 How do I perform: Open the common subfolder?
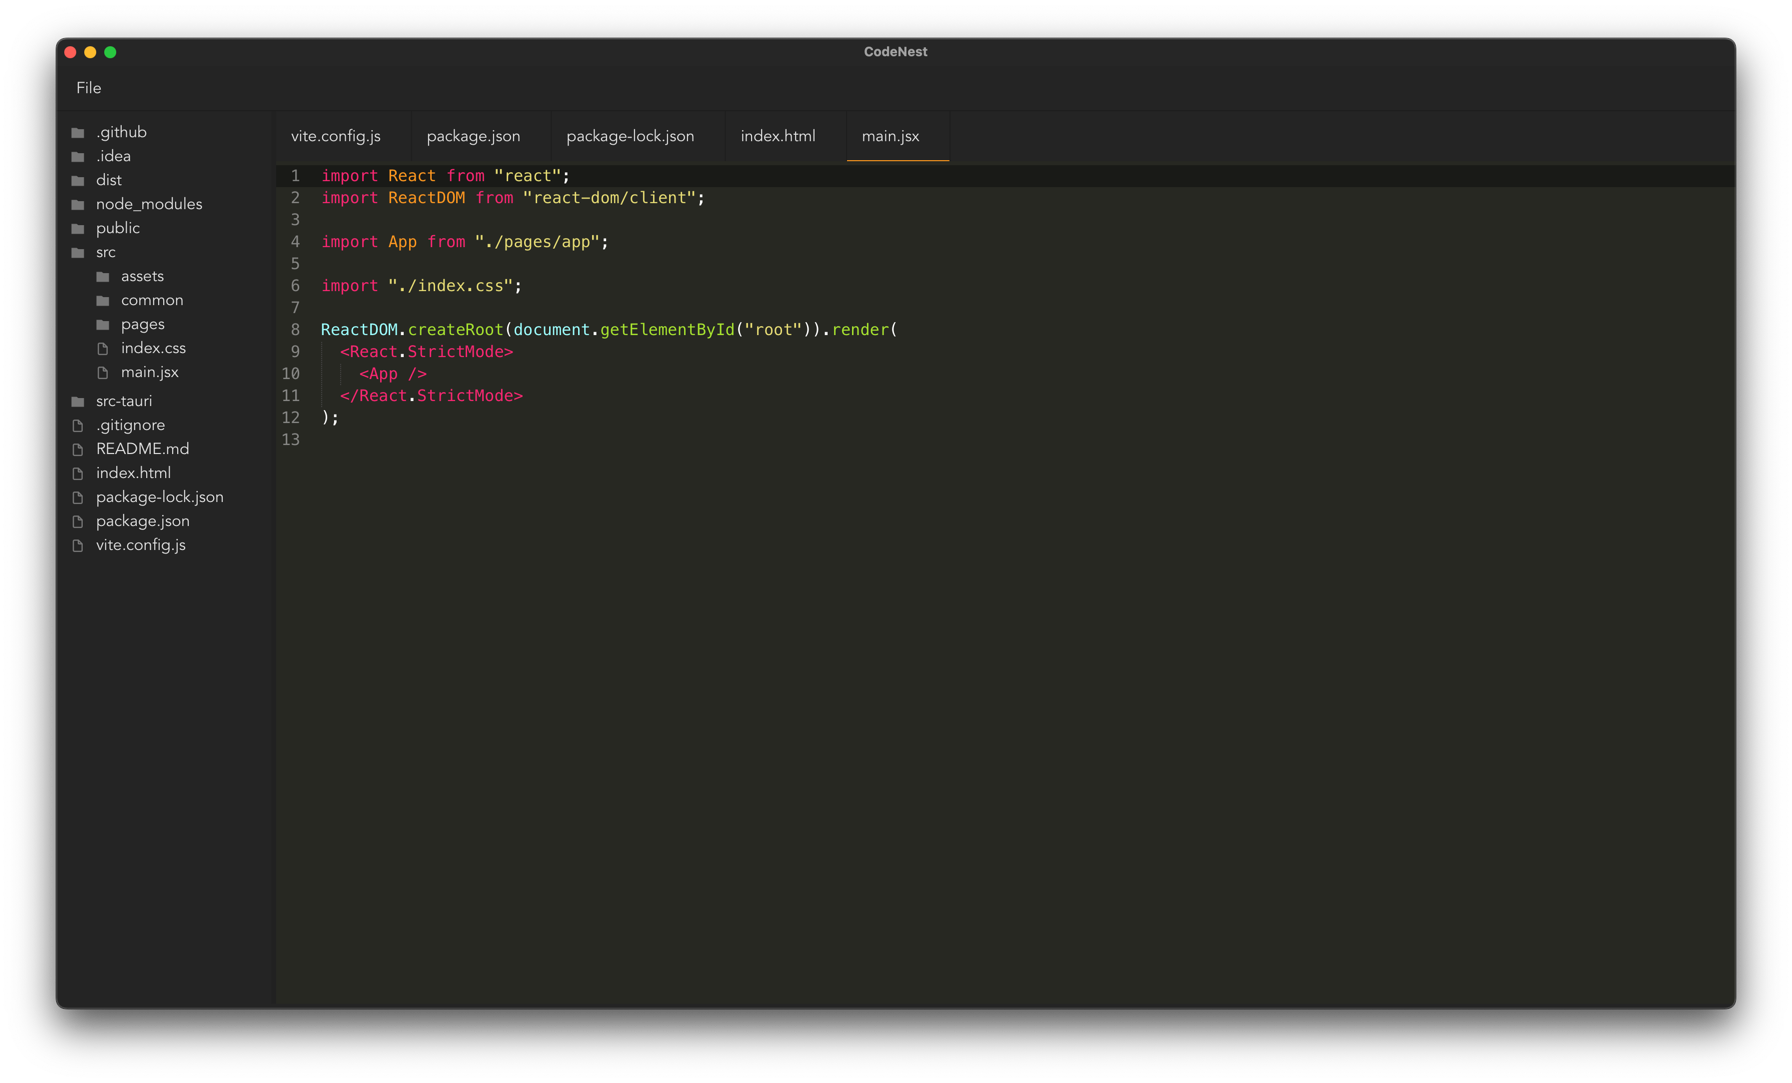pyautogui.click(x=152, y=300)
